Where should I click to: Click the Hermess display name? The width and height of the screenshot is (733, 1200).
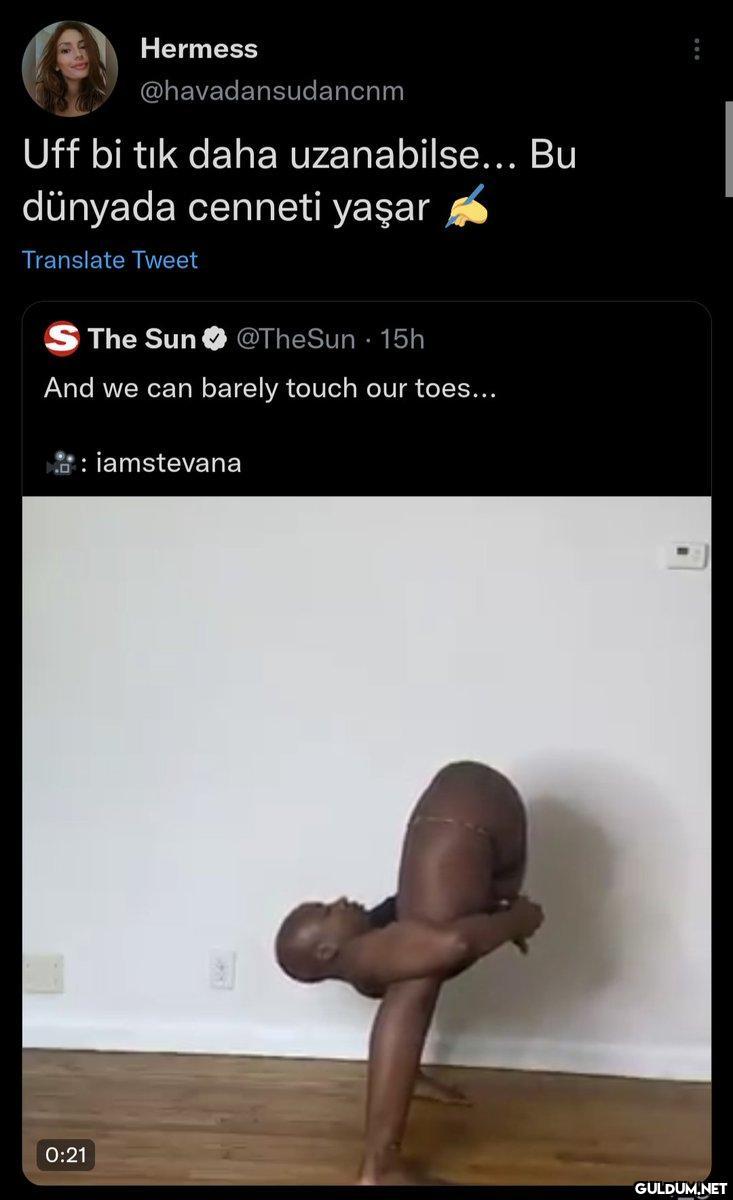pos(199,48)
